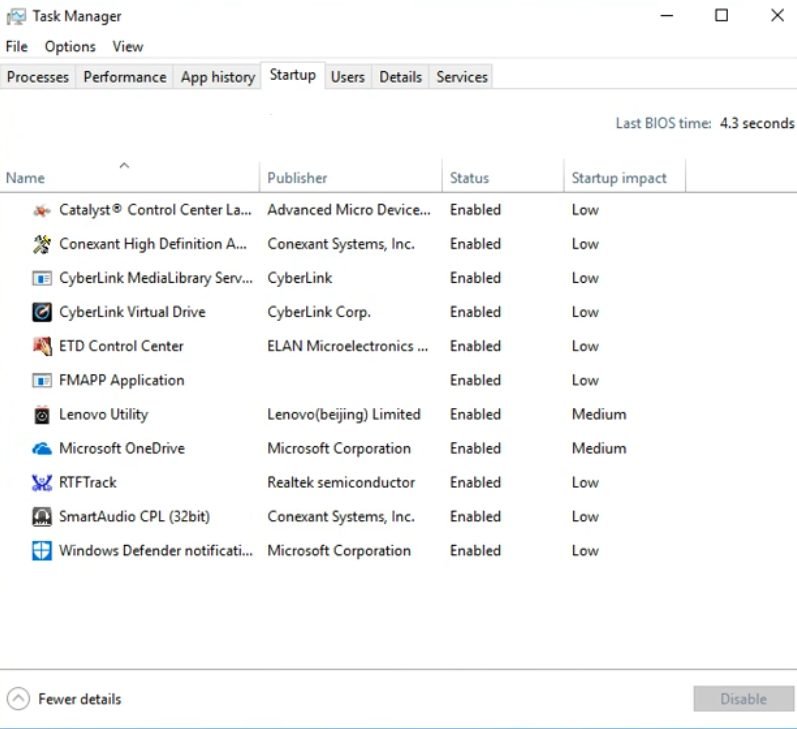Click the Conexant High Definition Audio icon
The width and height of the screenshot is (797, 729).
42,244
